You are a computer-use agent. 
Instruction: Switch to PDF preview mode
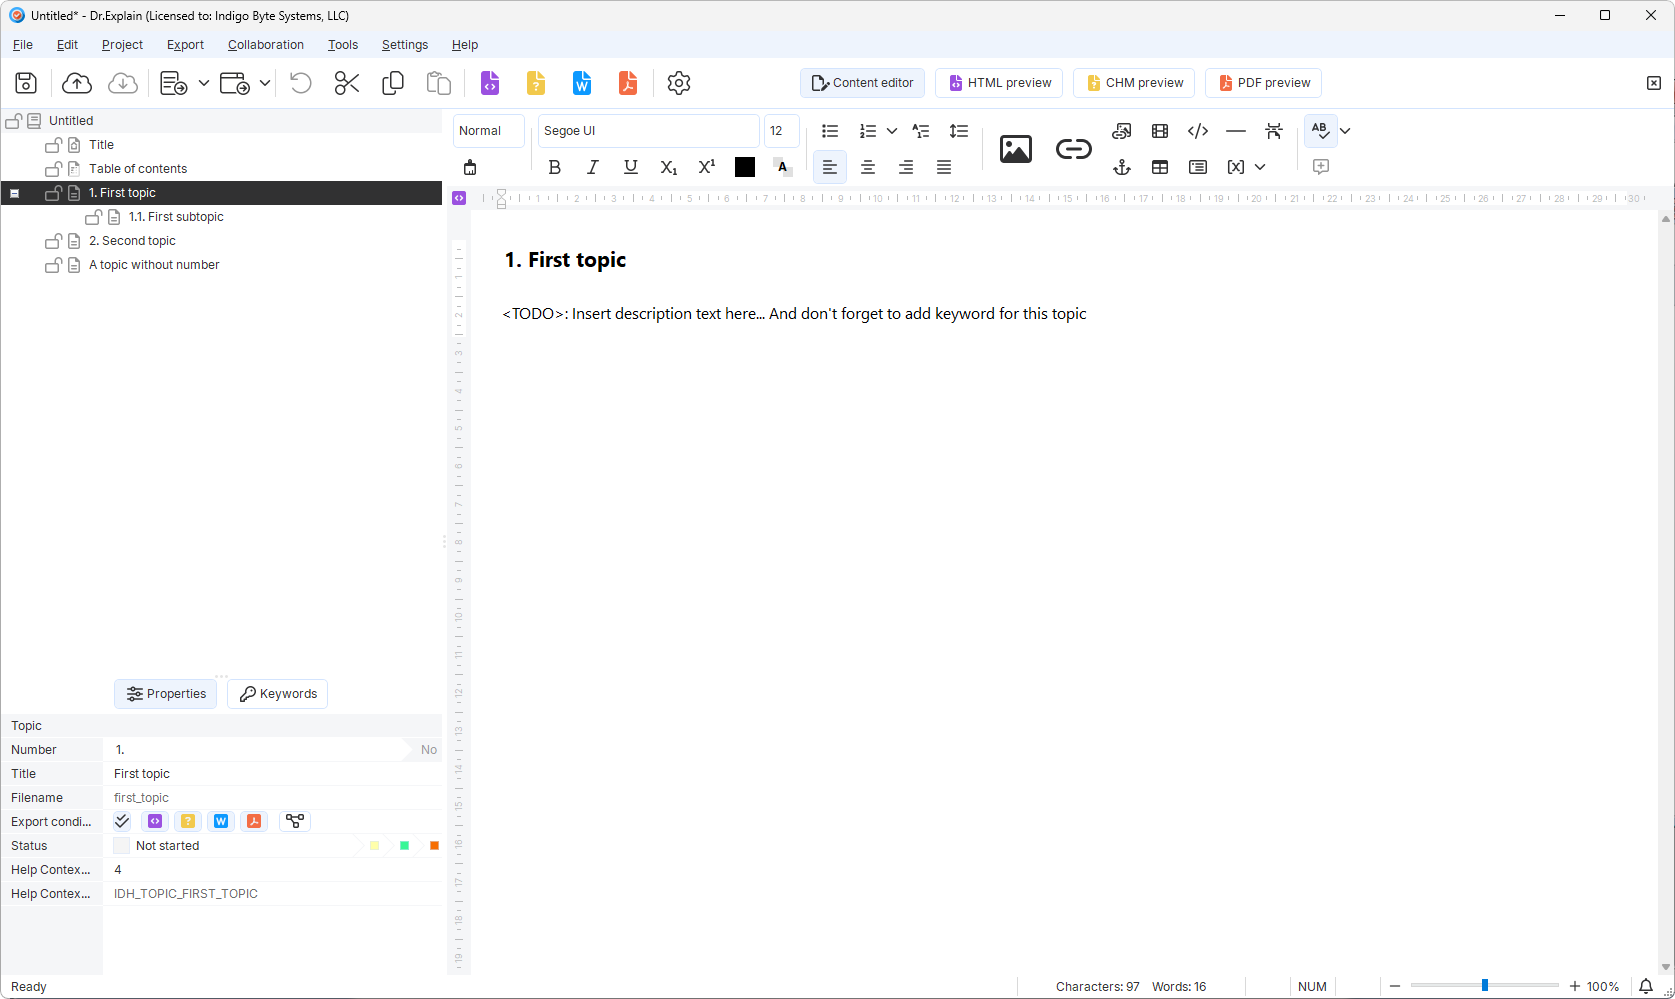coord(1264,83)
